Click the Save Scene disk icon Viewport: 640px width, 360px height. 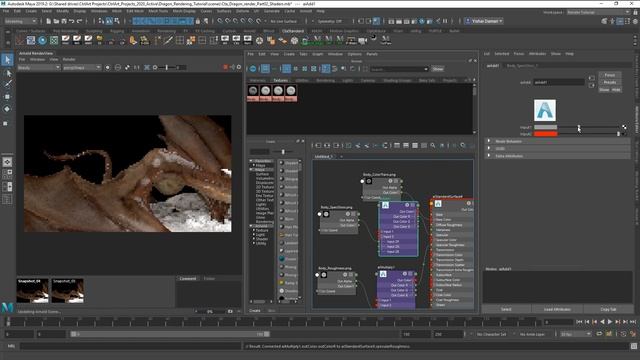[x=64, y=21]
